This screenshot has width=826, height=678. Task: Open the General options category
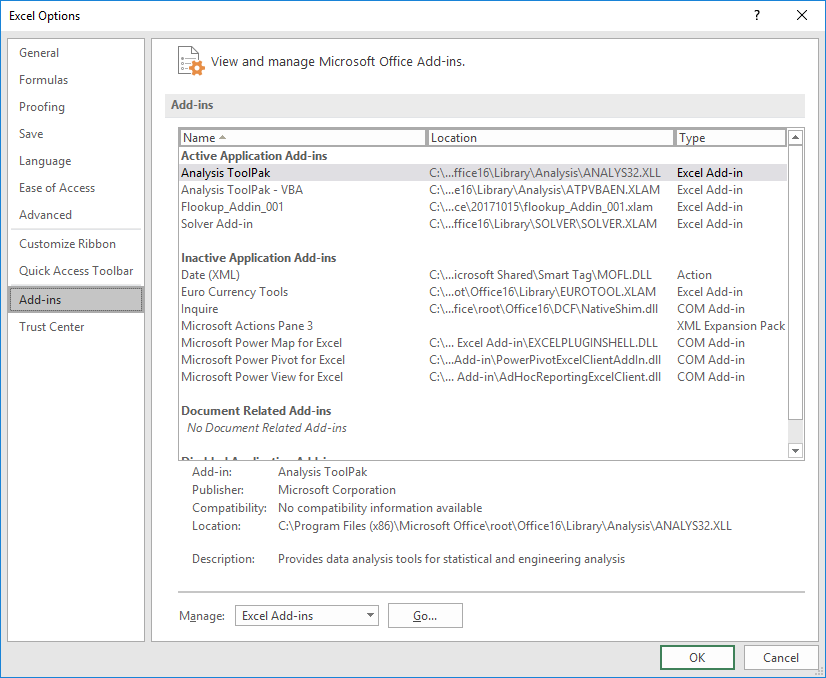(76, 53)
